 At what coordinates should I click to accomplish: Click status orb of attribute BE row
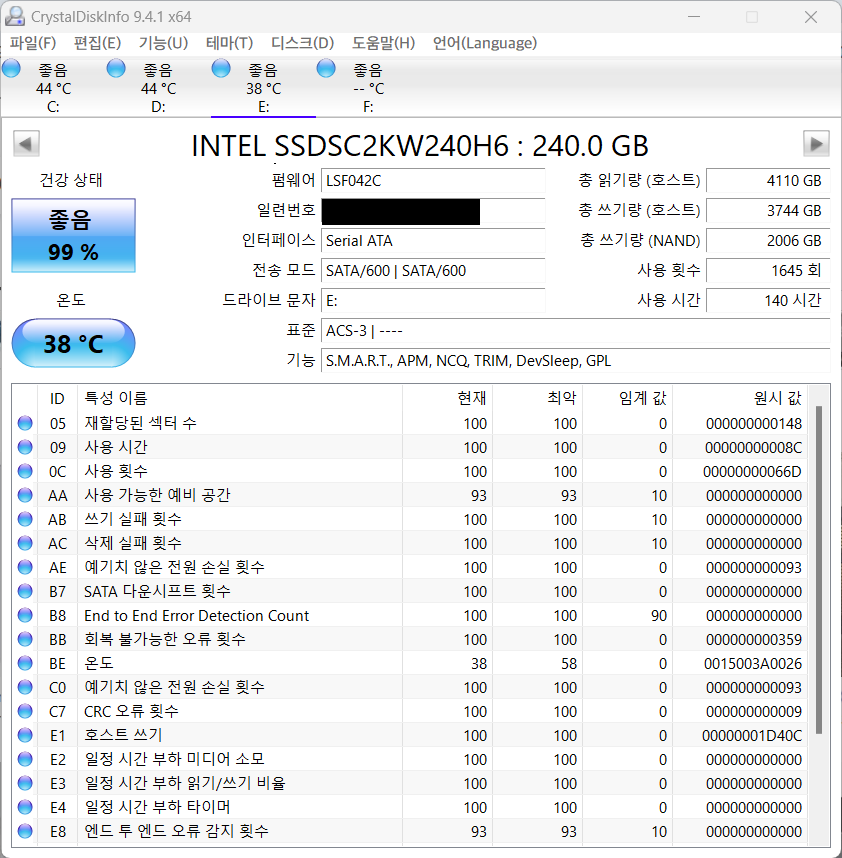25,663
